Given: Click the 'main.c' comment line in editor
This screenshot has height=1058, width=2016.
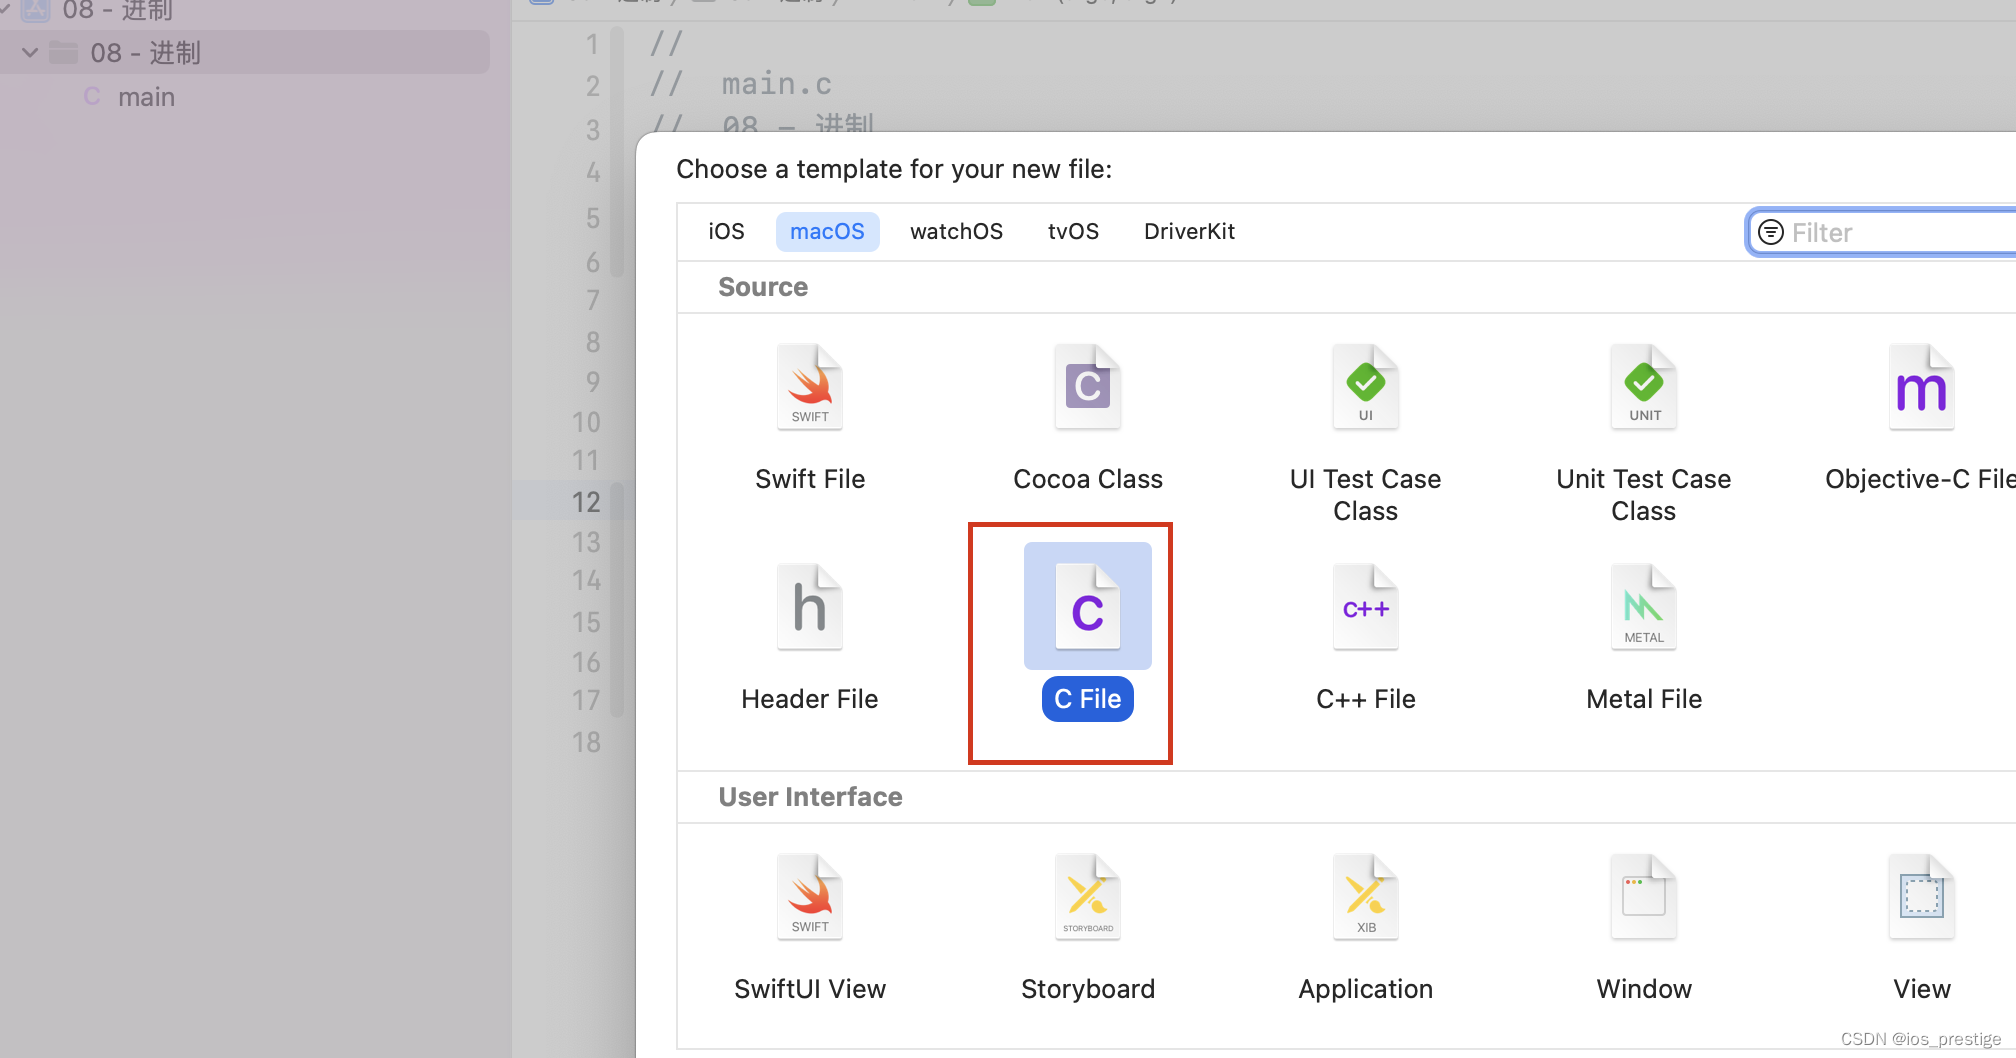Looking at the screenshot, I should click(x=741, y=84).
